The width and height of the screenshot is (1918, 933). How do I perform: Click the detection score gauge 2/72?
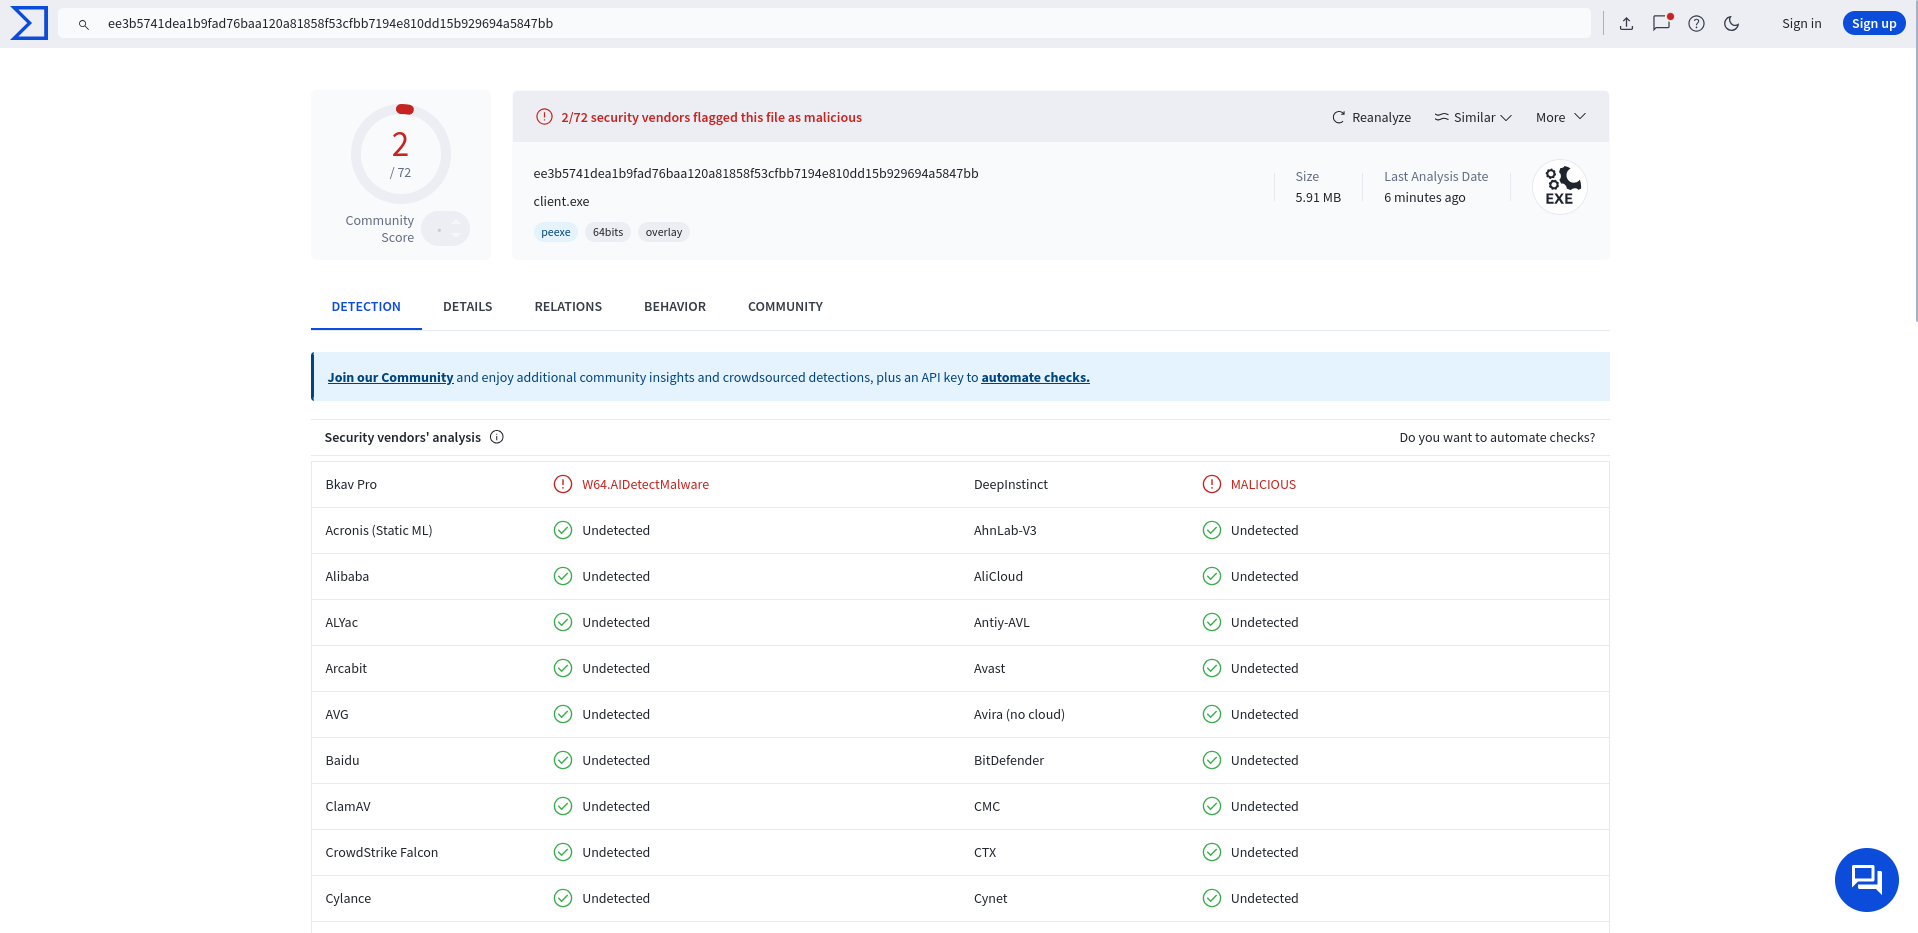click(x=401, y=154)
